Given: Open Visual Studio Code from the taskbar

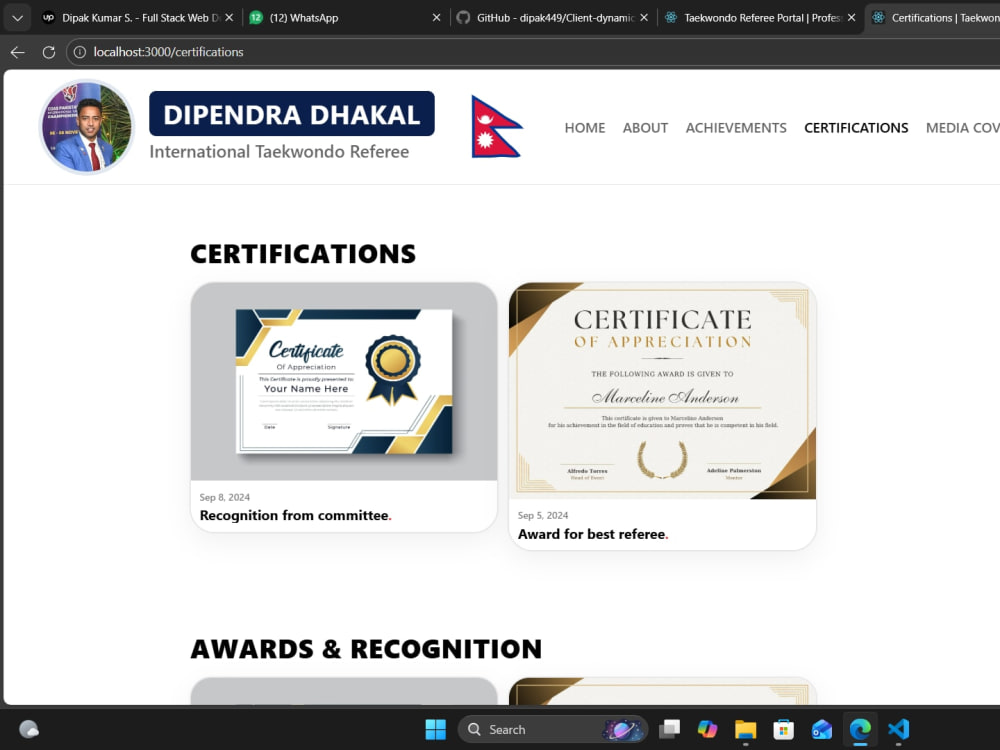Looking at the screenshot, I should click(x=899, y=729).
